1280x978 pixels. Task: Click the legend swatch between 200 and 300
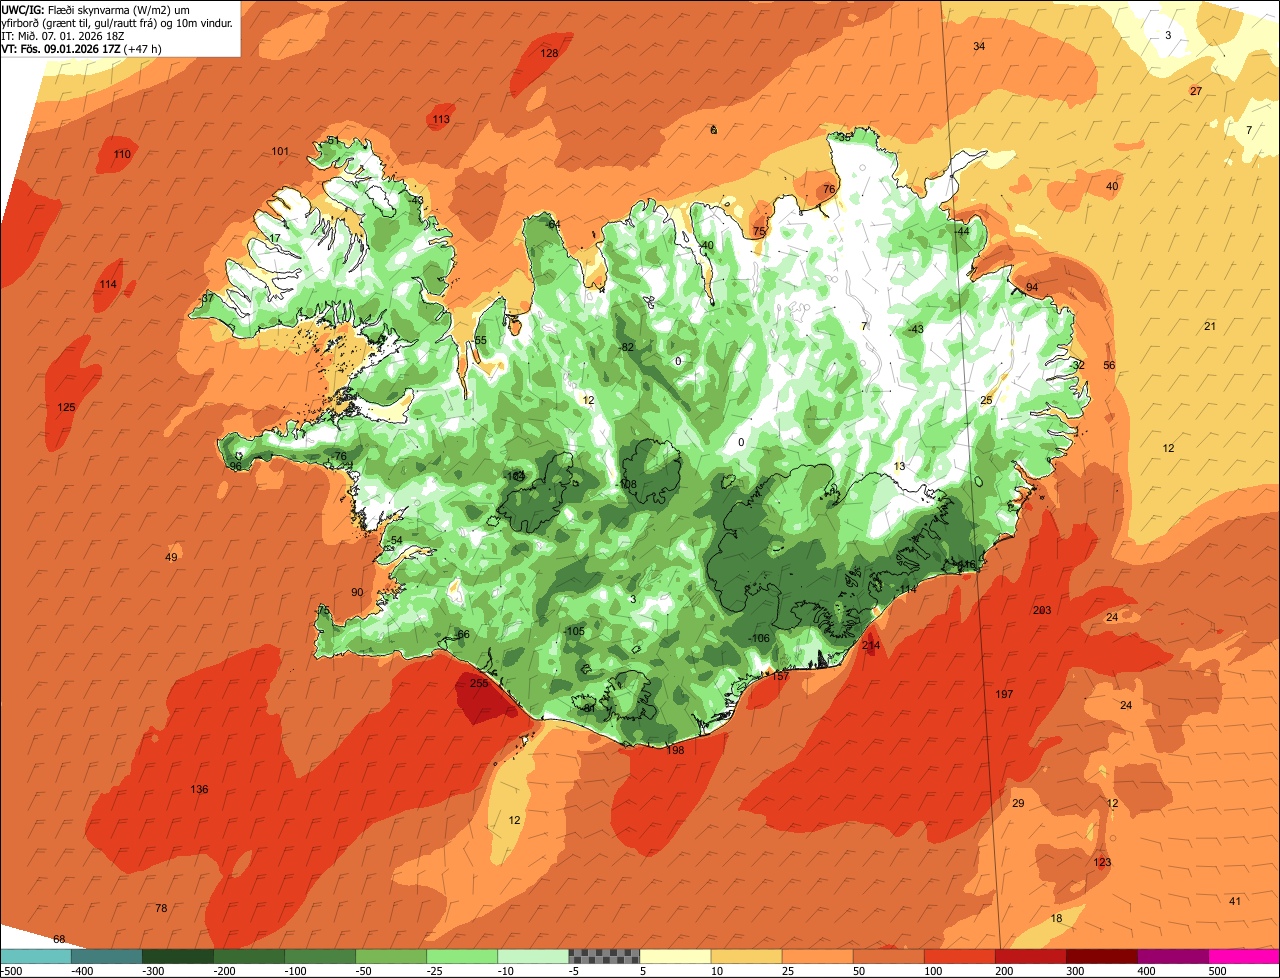click(x=1029, y=956)
